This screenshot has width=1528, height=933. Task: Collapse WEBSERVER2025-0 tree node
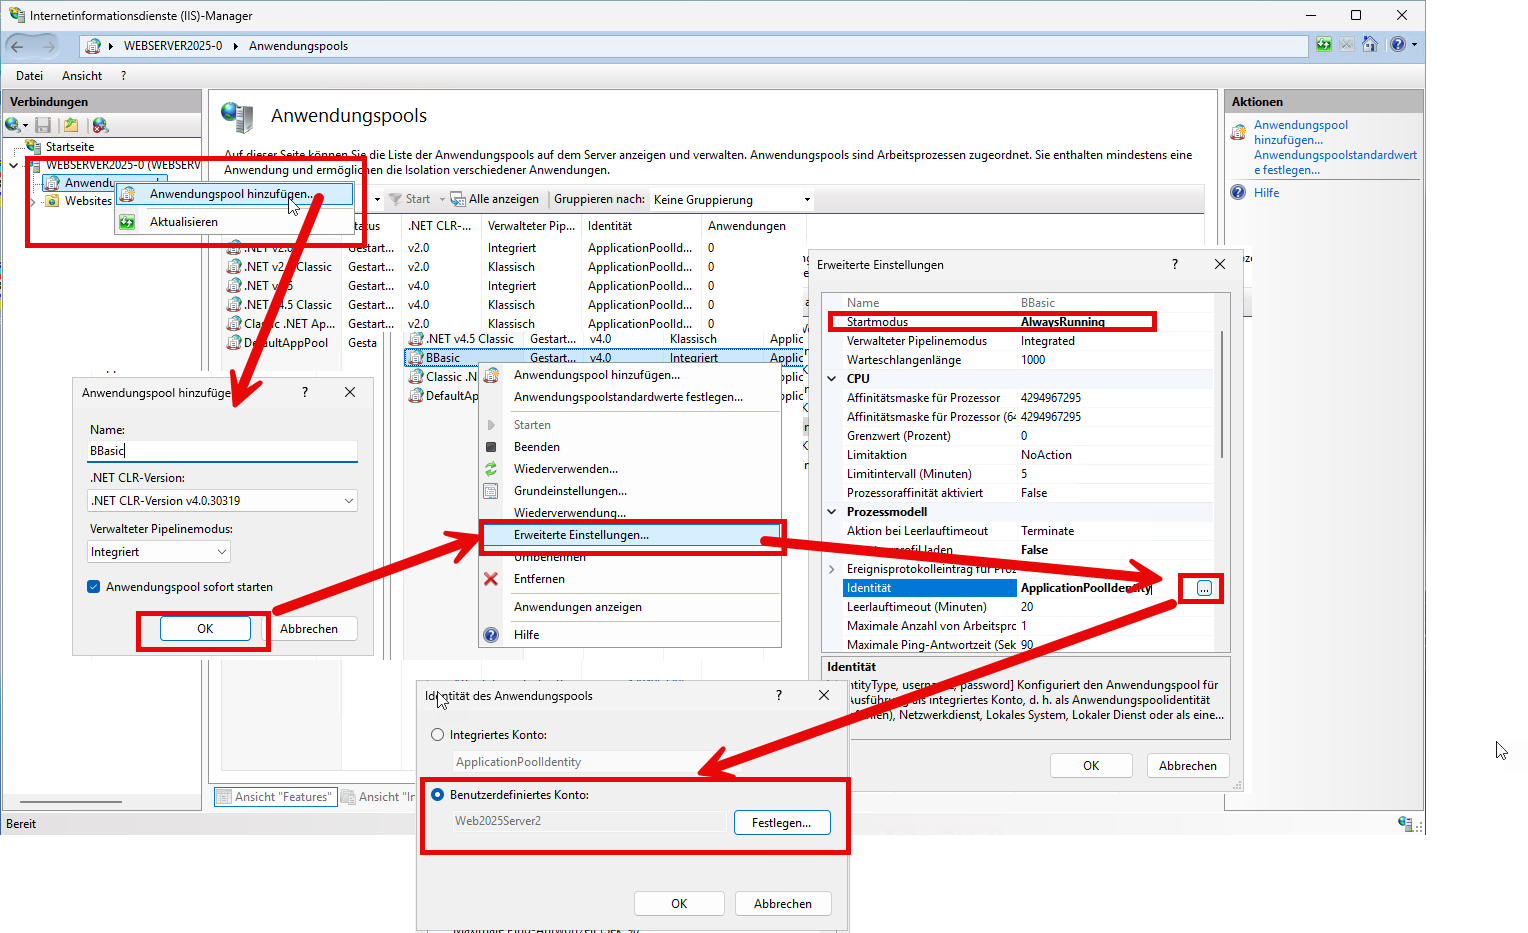13,165
